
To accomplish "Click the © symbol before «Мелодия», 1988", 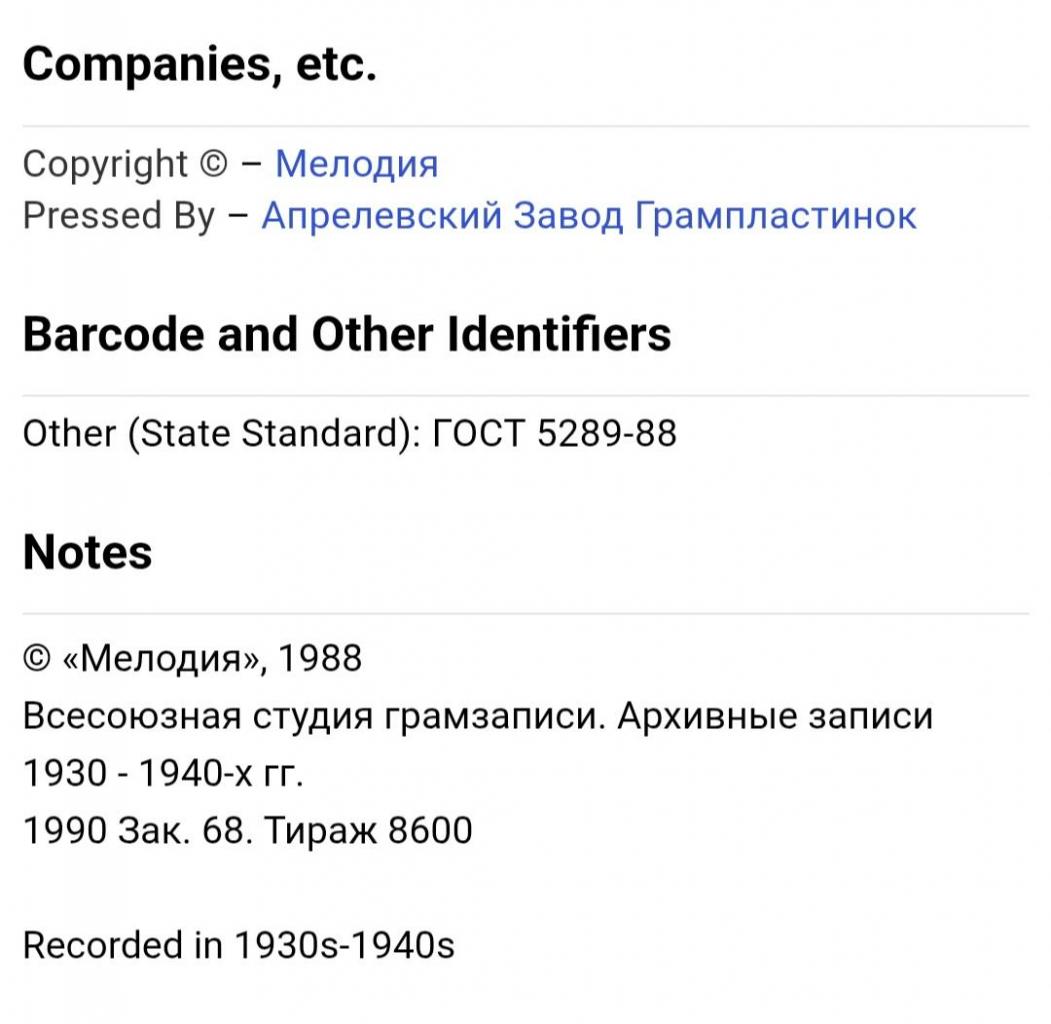I will pyautogui.click(x=37, y=658).
